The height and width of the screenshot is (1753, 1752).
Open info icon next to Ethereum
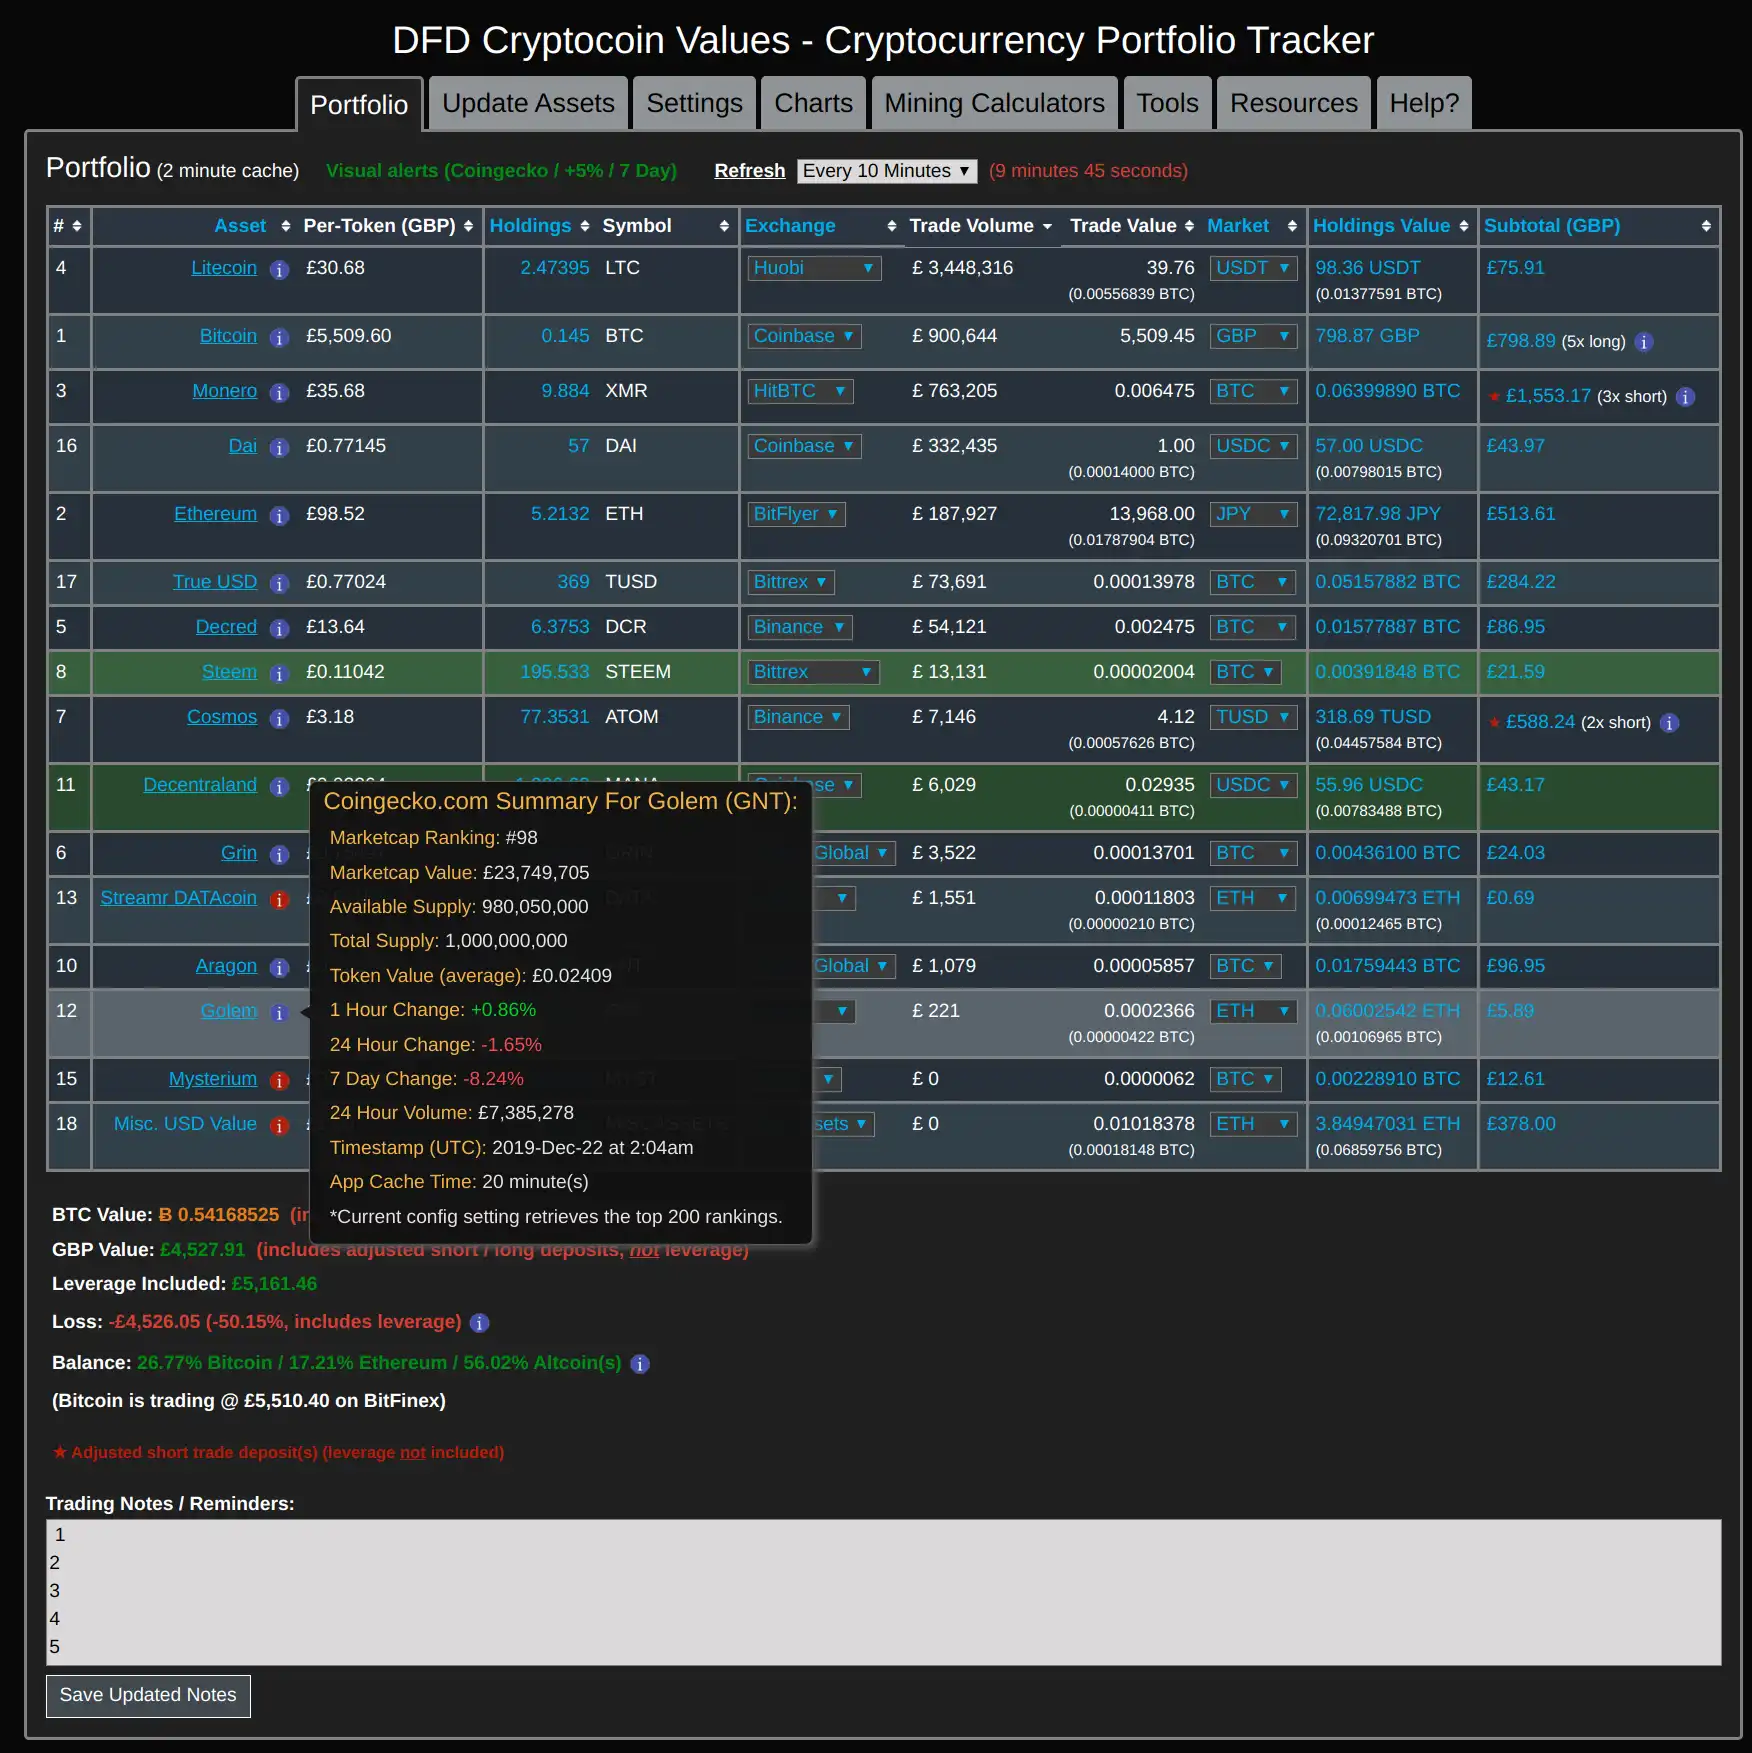[280, 516]
